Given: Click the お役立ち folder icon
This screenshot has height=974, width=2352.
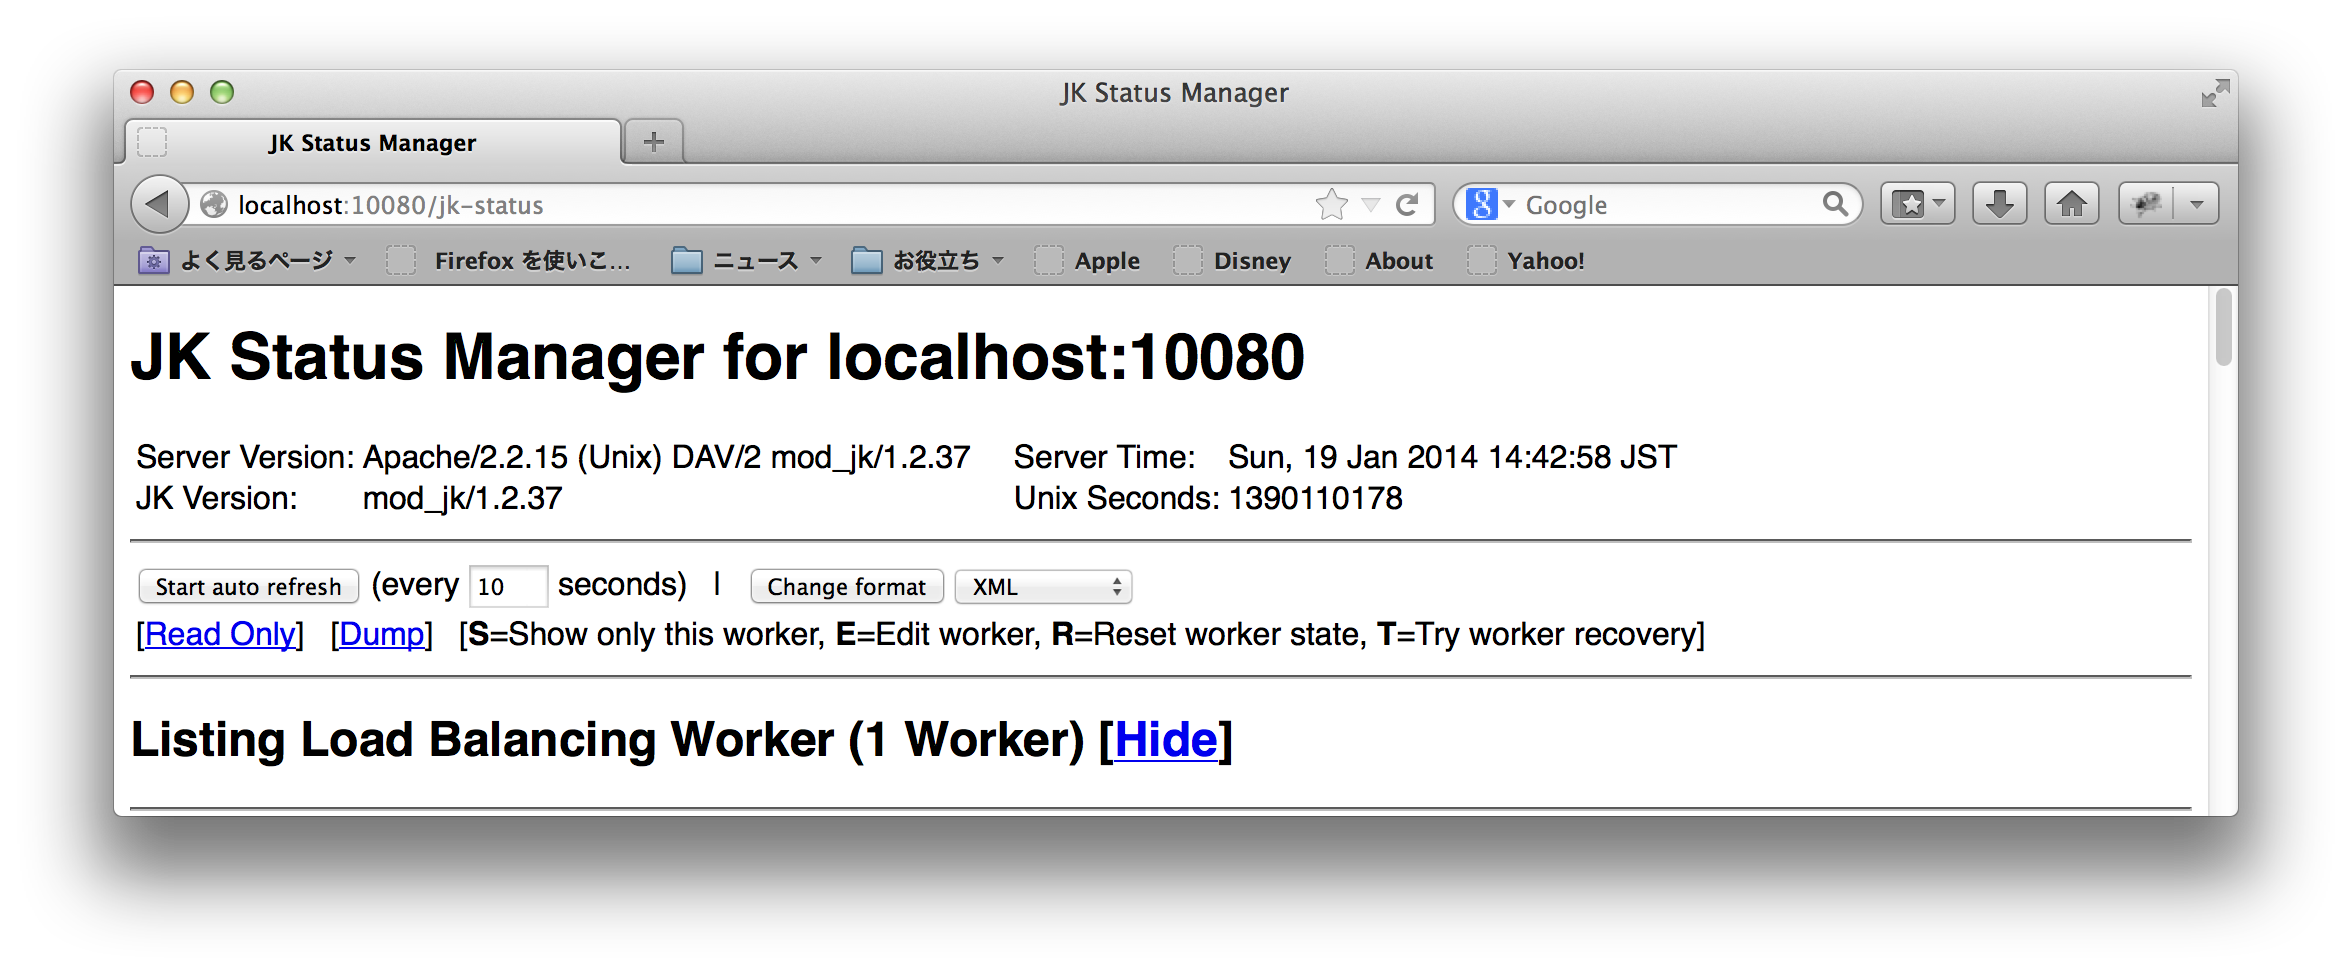Looking at the screenshot, I should pos(866,260).
